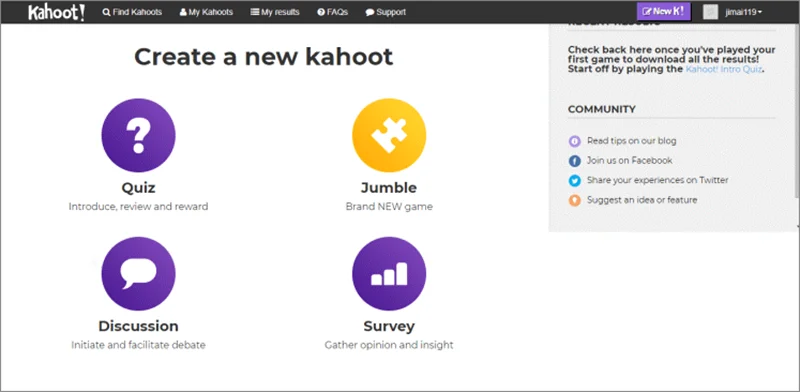Open Find Kahoots in the top bar

pyautogui.click(x=132, y=12)
